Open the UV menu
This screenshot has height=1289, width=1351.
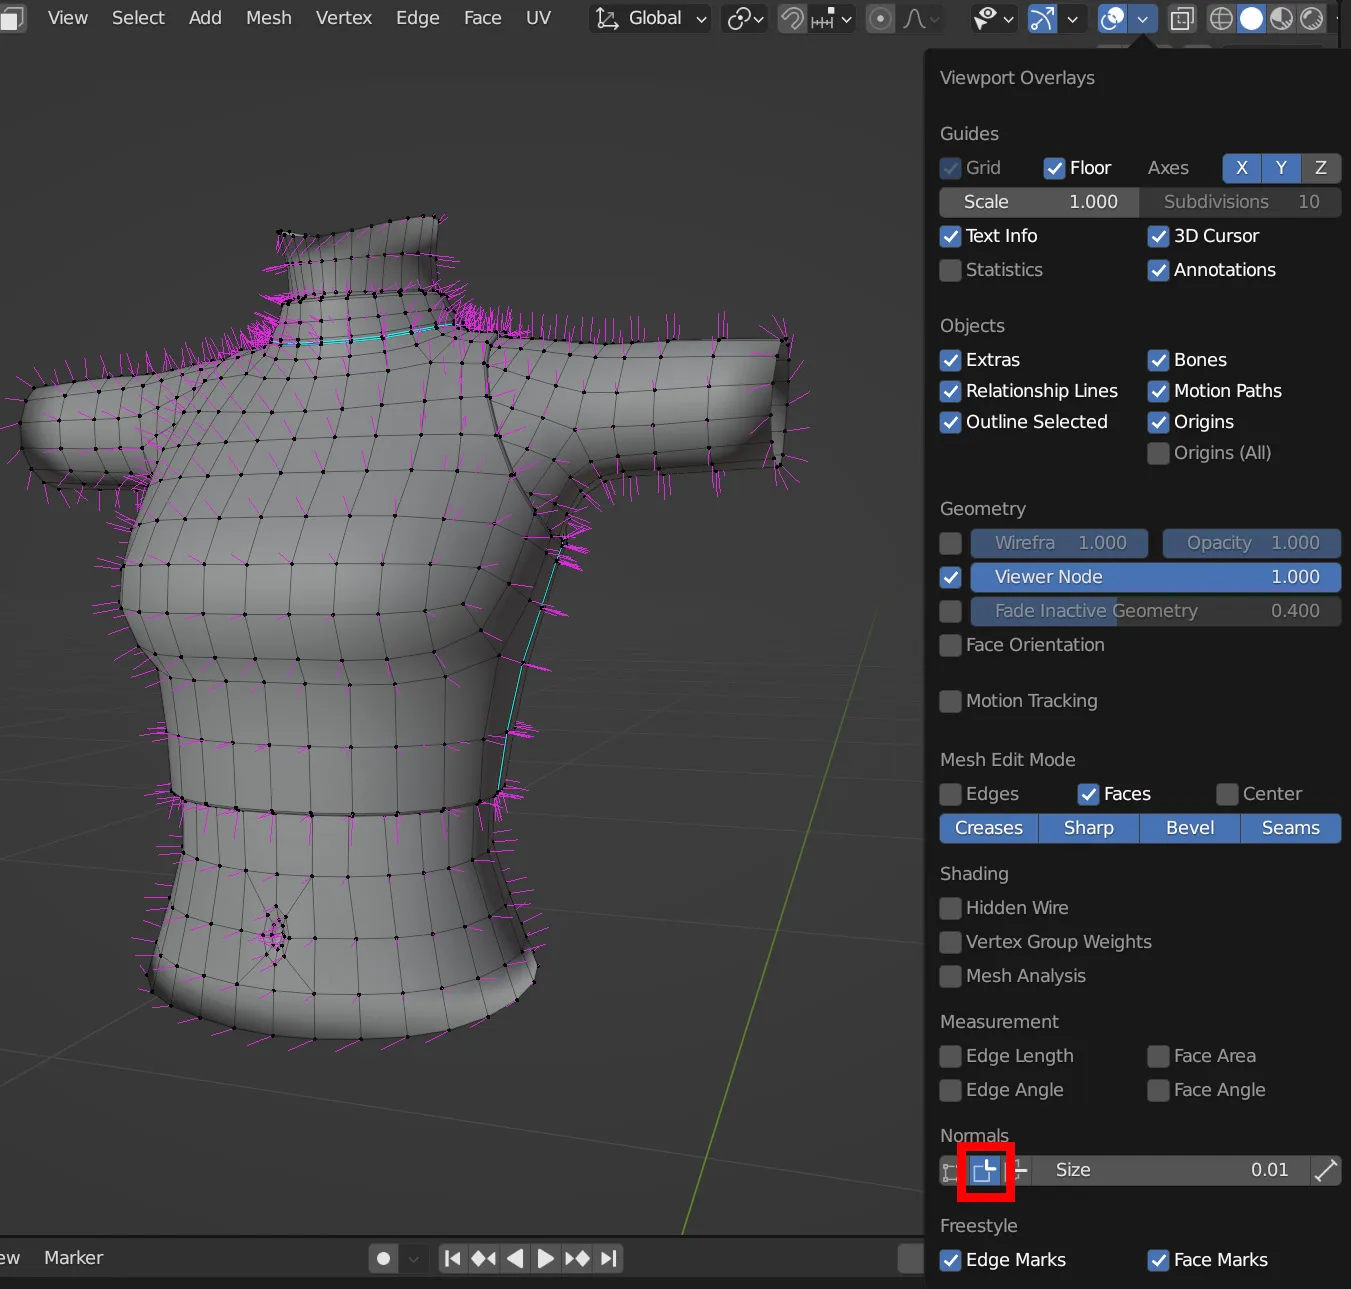(538, 18)
